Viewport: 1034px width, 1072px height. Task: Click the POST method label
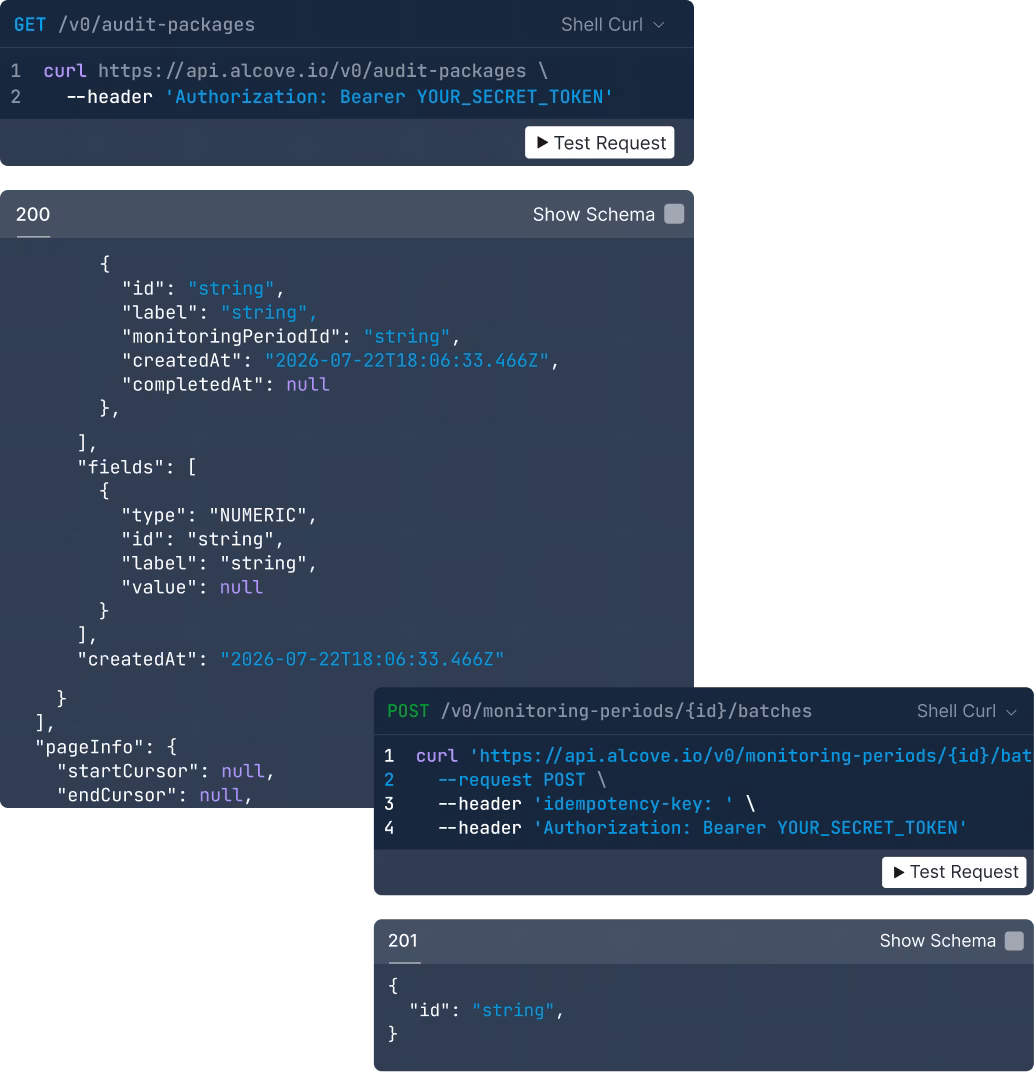[x=408, y=711]
